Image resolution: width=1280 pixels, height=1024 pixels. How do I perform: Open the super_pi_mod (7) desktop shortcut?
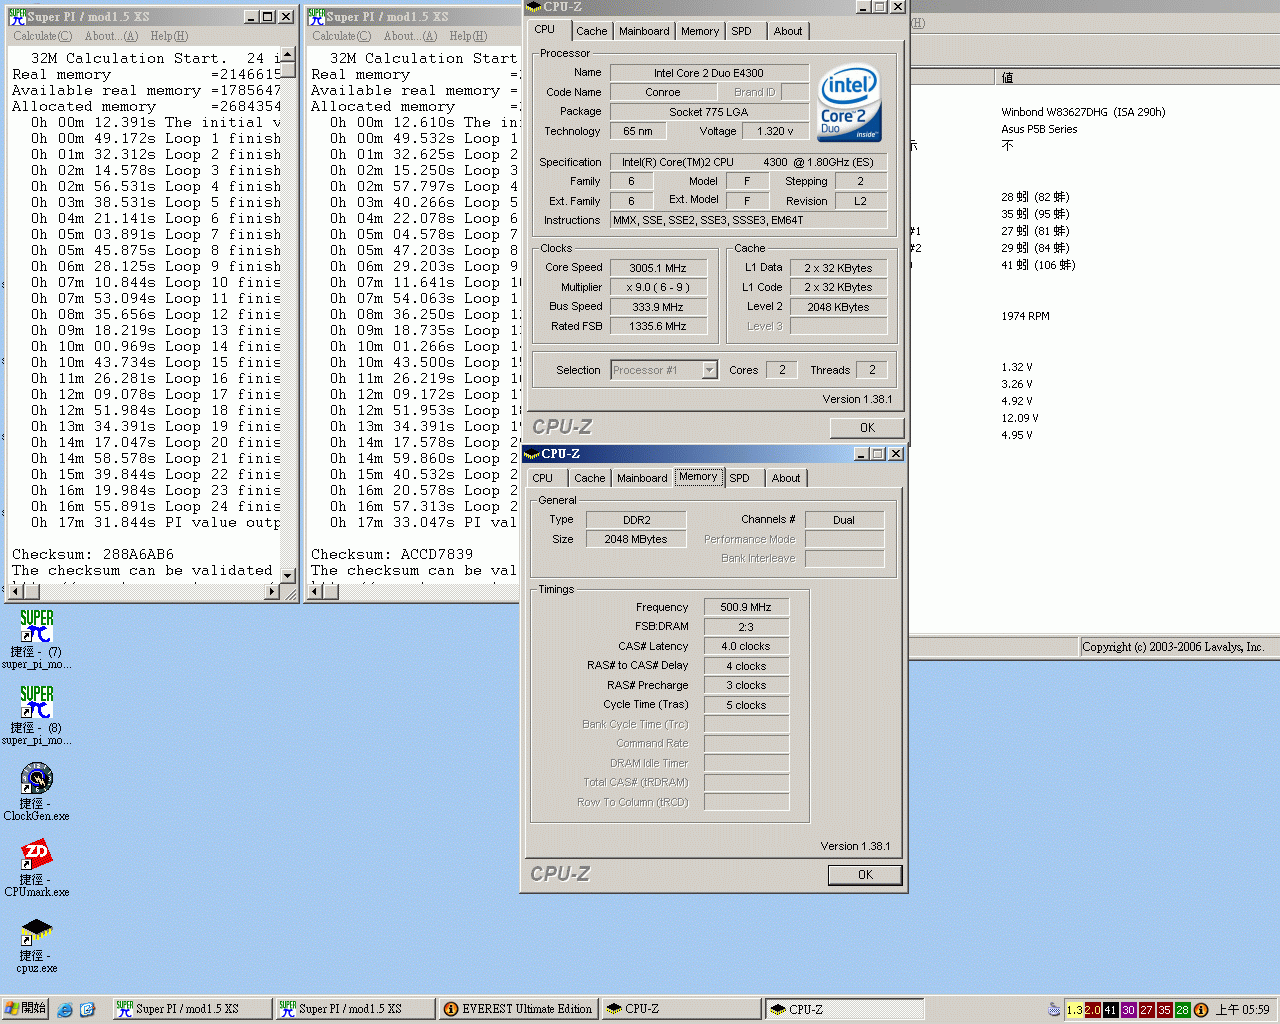(37, 638)
